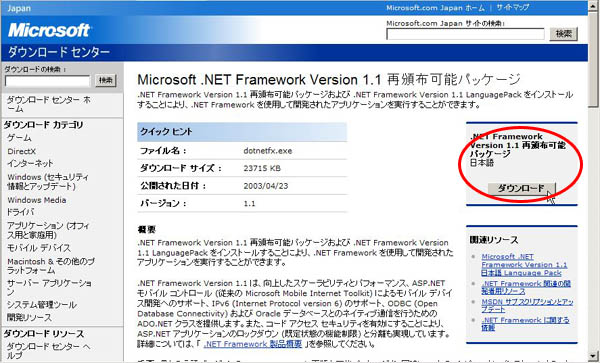Click the published date 2003/04/23
600x363 pixels.
266,186
